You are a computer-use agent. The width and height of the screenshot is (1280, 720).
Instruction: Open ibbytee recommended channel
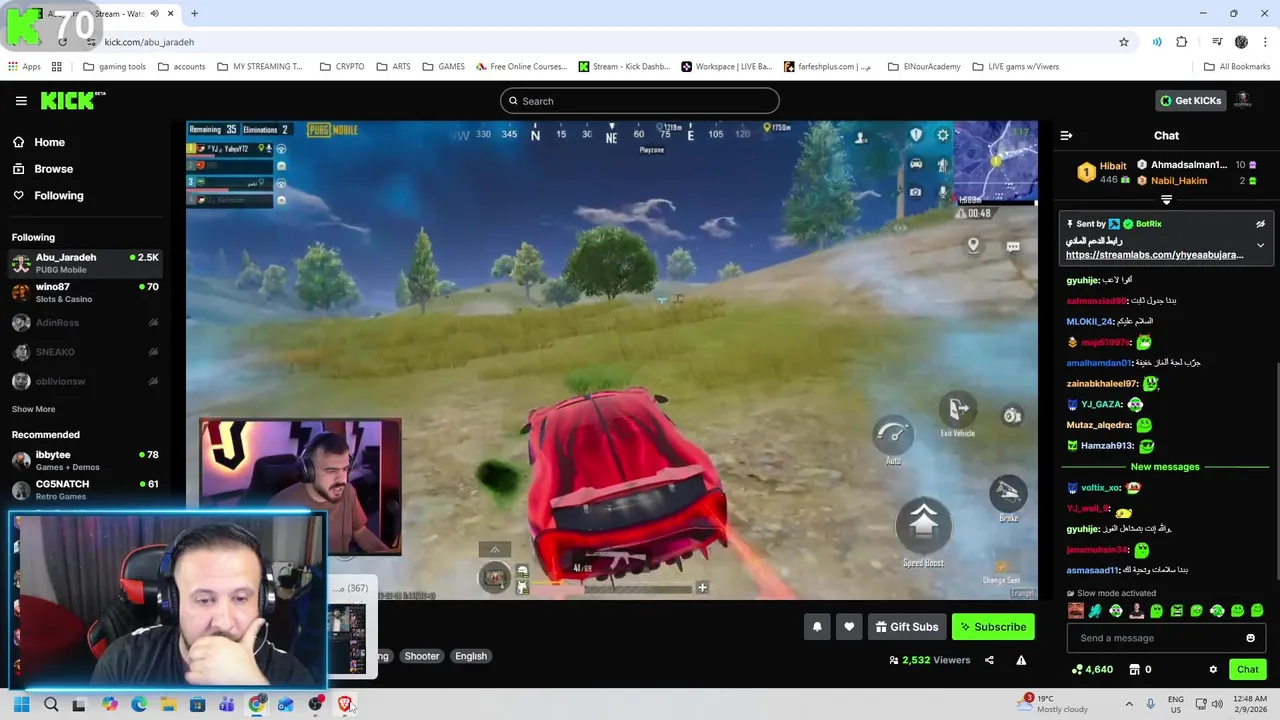pyautogui.click(x=85, y=460)
